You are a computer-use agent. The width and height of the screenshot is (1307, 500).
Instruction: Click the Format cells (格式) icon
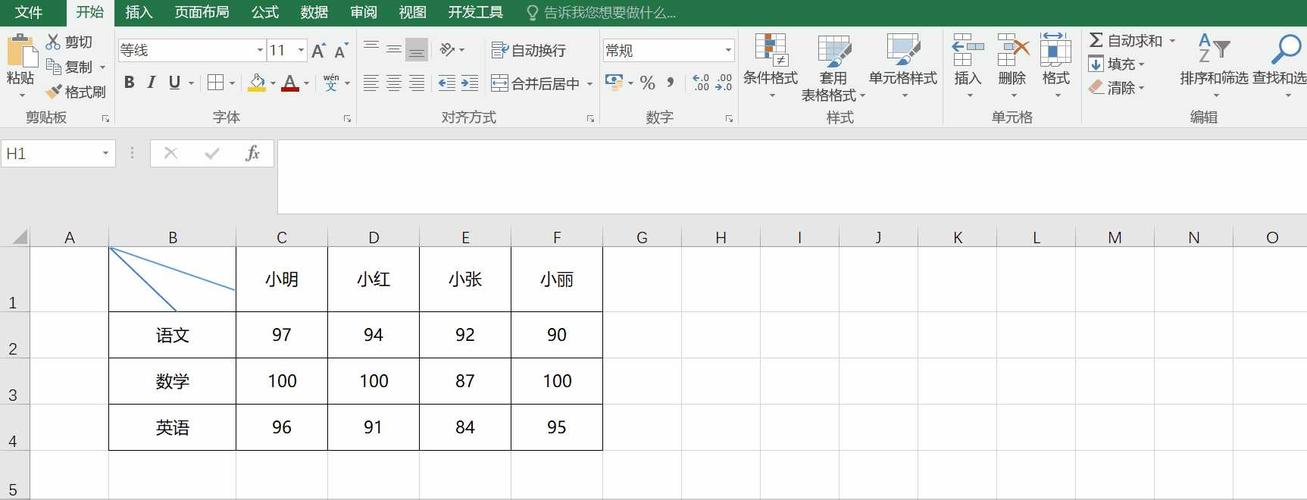point(1056,50)
